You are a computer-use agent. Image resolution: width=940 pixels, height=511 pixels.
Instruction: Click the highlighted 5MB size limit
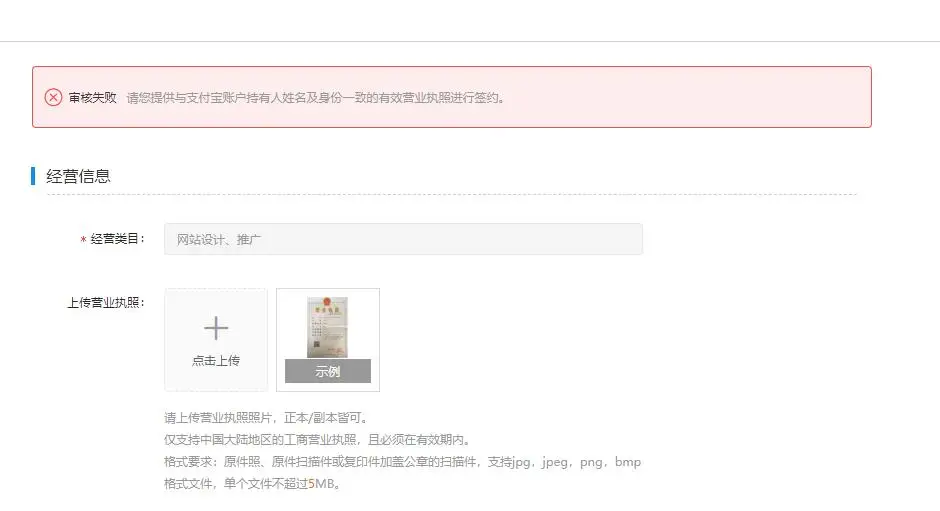coord(321,483)
